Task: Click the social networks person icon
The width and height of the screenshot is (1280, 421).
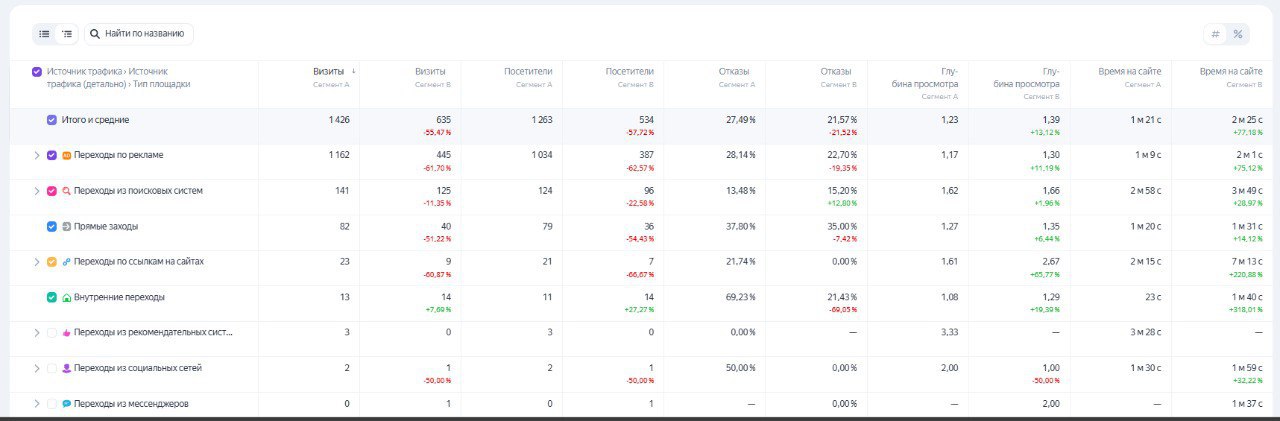Action: click(x=67, y=368)
